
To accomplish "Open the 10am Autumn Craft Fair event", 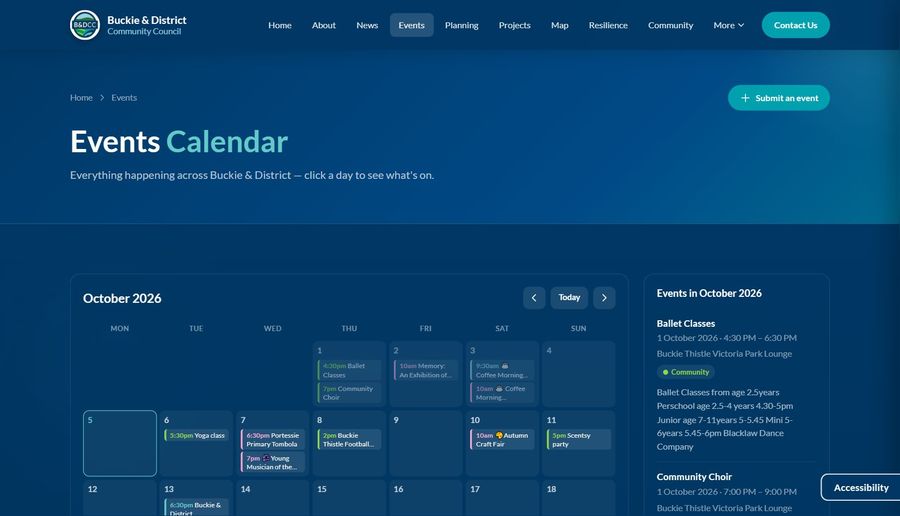I will point(502,440).
